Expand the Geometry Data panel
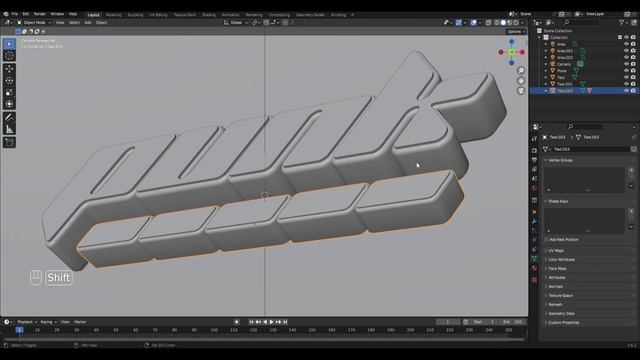The height and width of the screenshot is (360, 640). 561,313
